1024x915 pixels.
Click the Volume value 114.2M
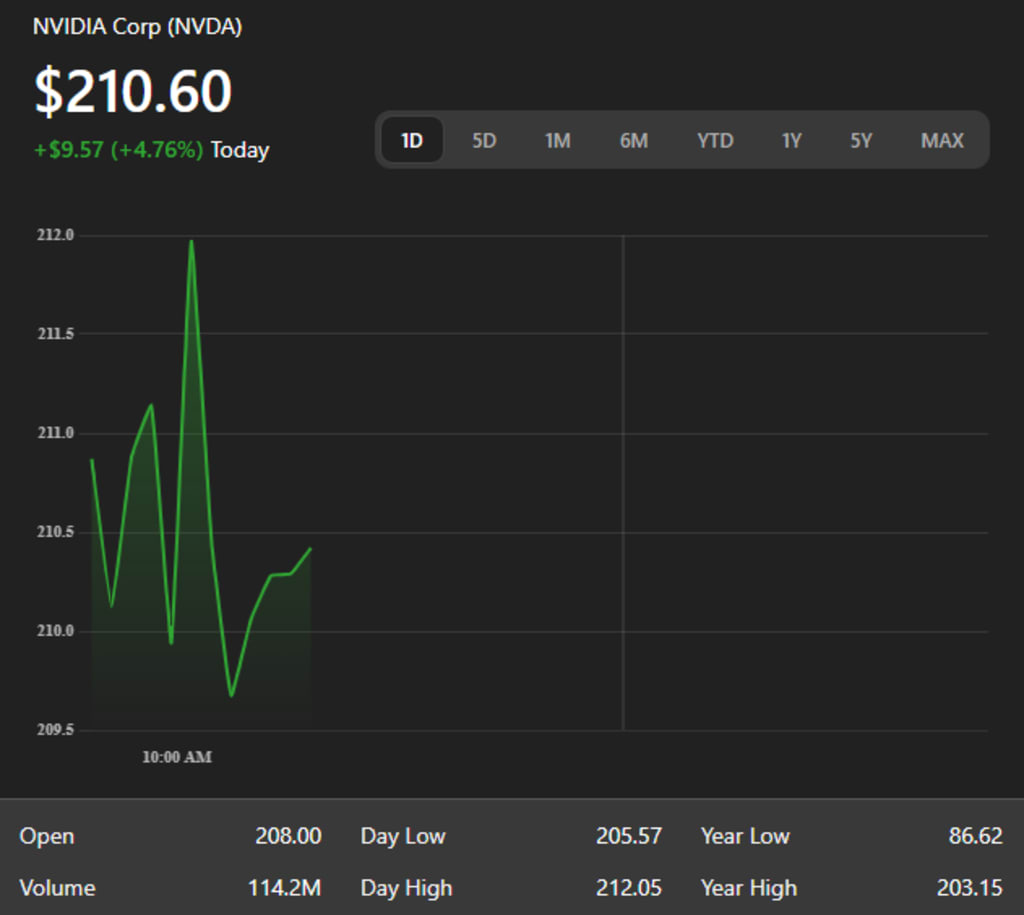[285, 888]
